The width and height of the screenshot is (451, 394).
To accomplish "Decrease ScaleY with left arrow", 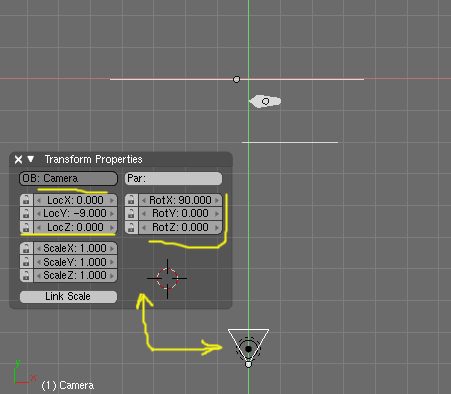I will click(39, 262).
